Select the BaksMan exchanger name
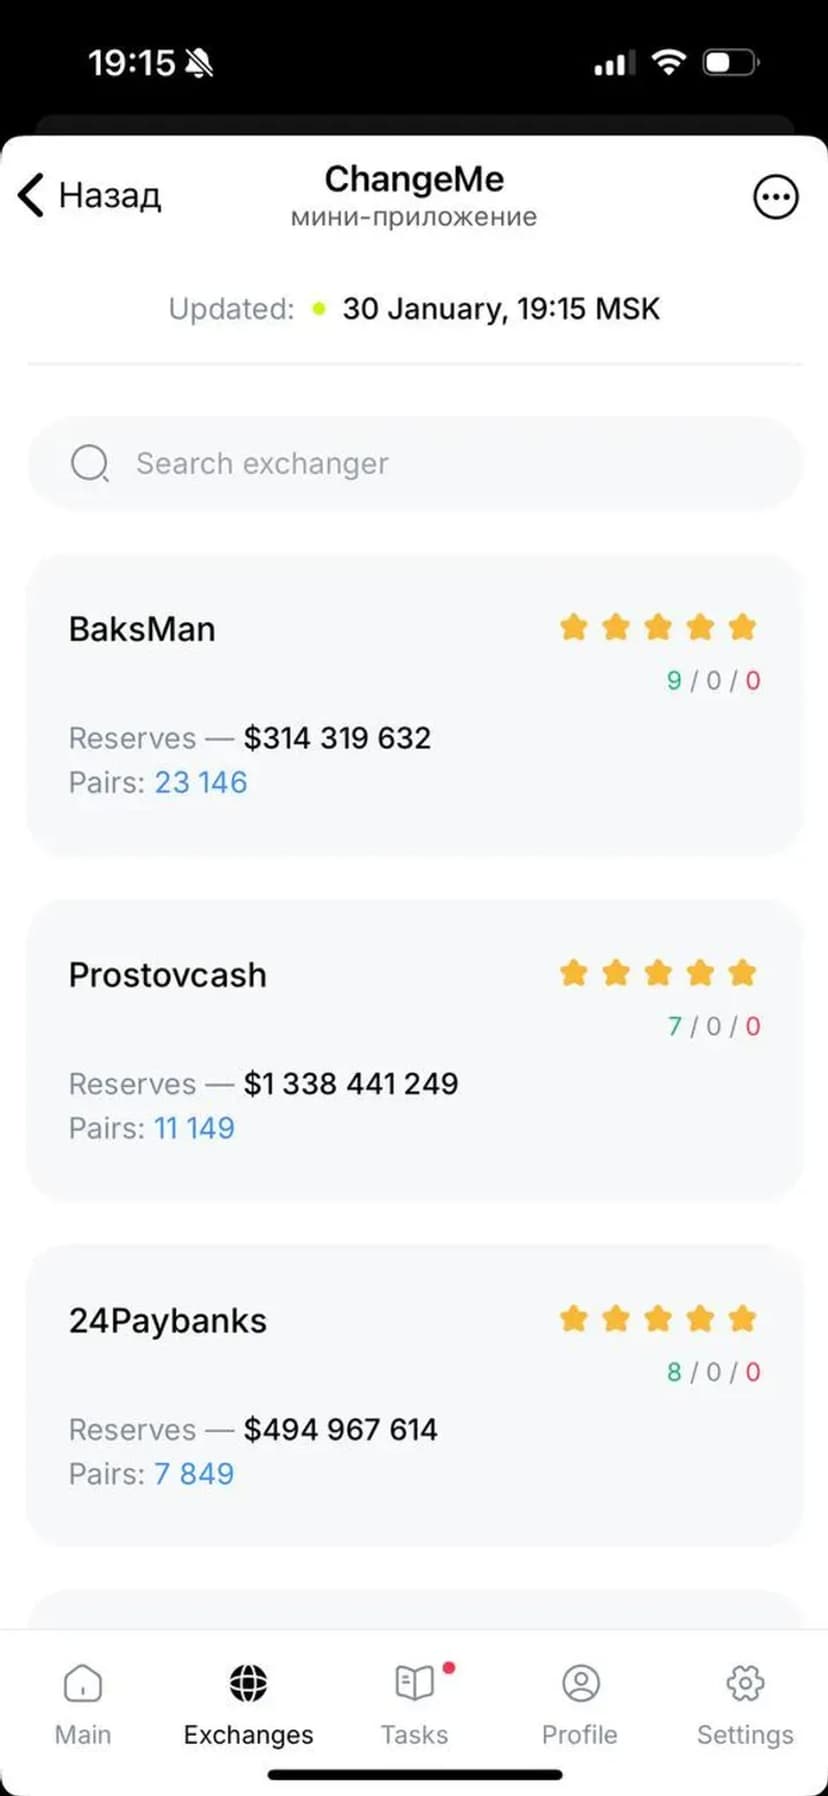The image size is (828, 1796). (x=142, y=629)
